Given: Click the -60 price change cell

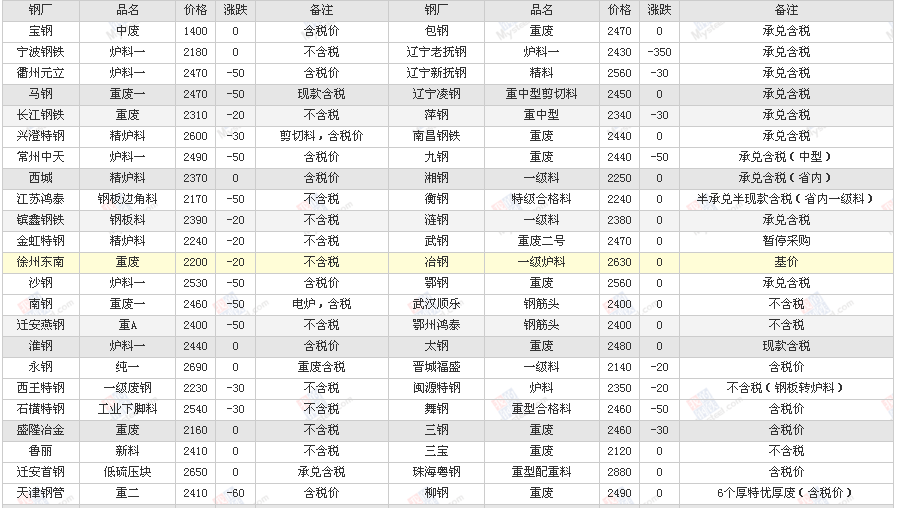Looking at the screenshot, I should tap(235, 493).
